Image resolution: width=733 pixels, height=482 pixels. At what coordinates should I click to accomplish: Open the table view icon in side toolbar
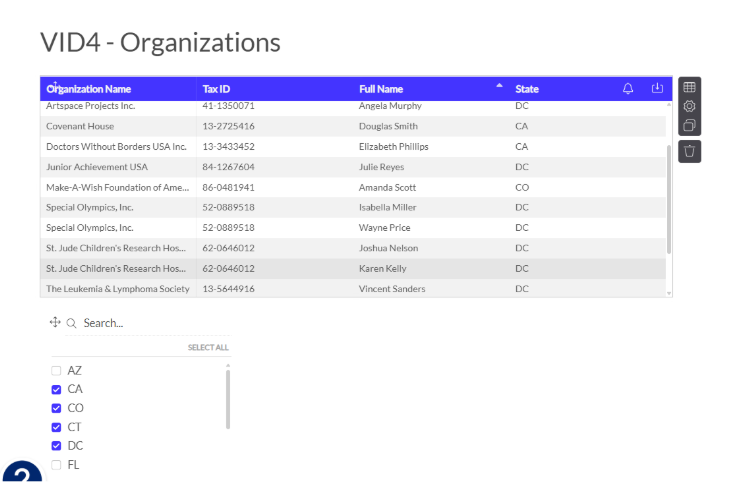coord(690,87)
